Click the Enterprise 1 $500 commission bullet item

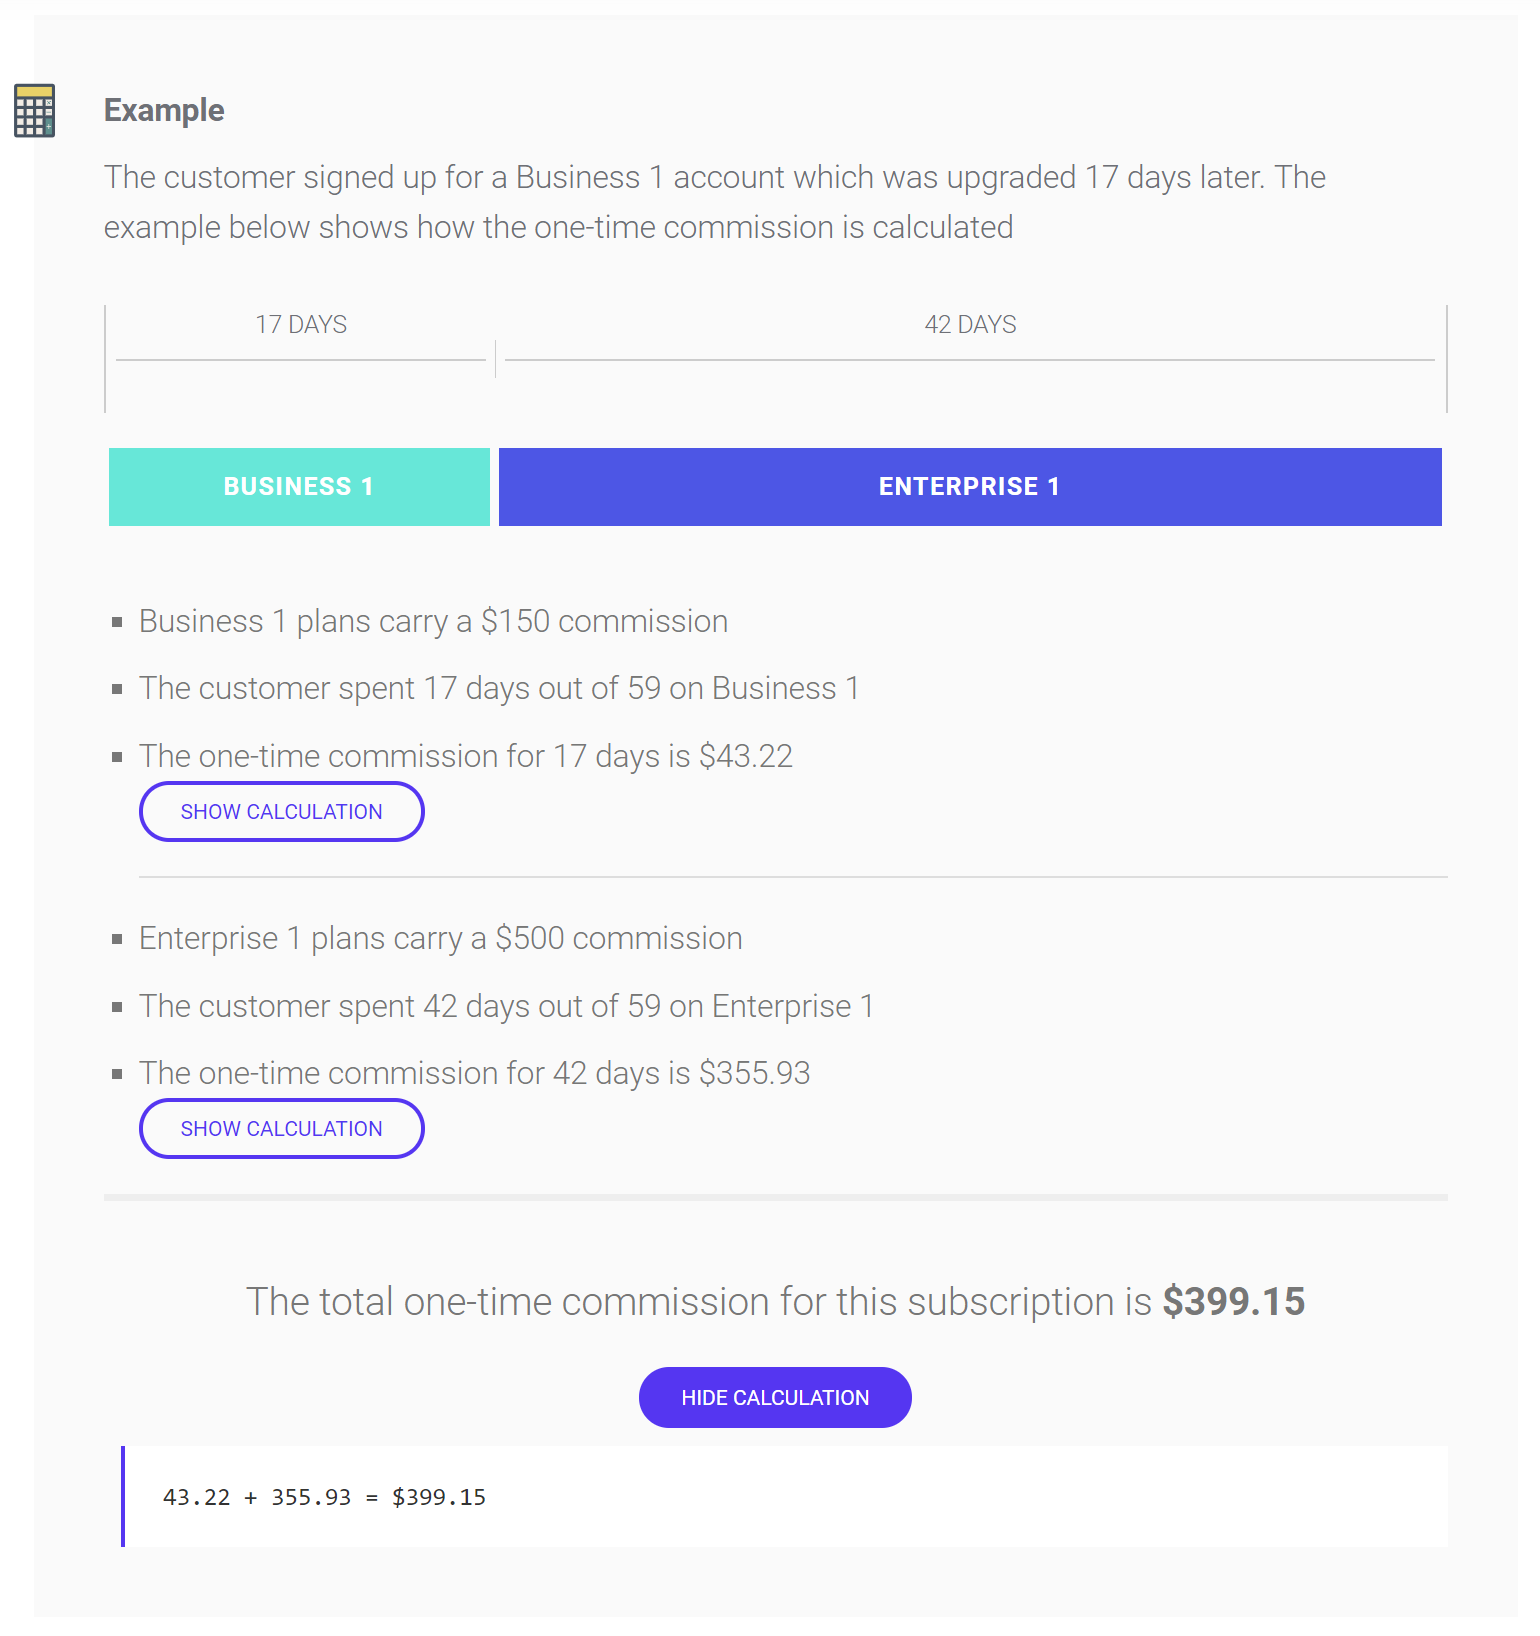click(x=440, y=938)
